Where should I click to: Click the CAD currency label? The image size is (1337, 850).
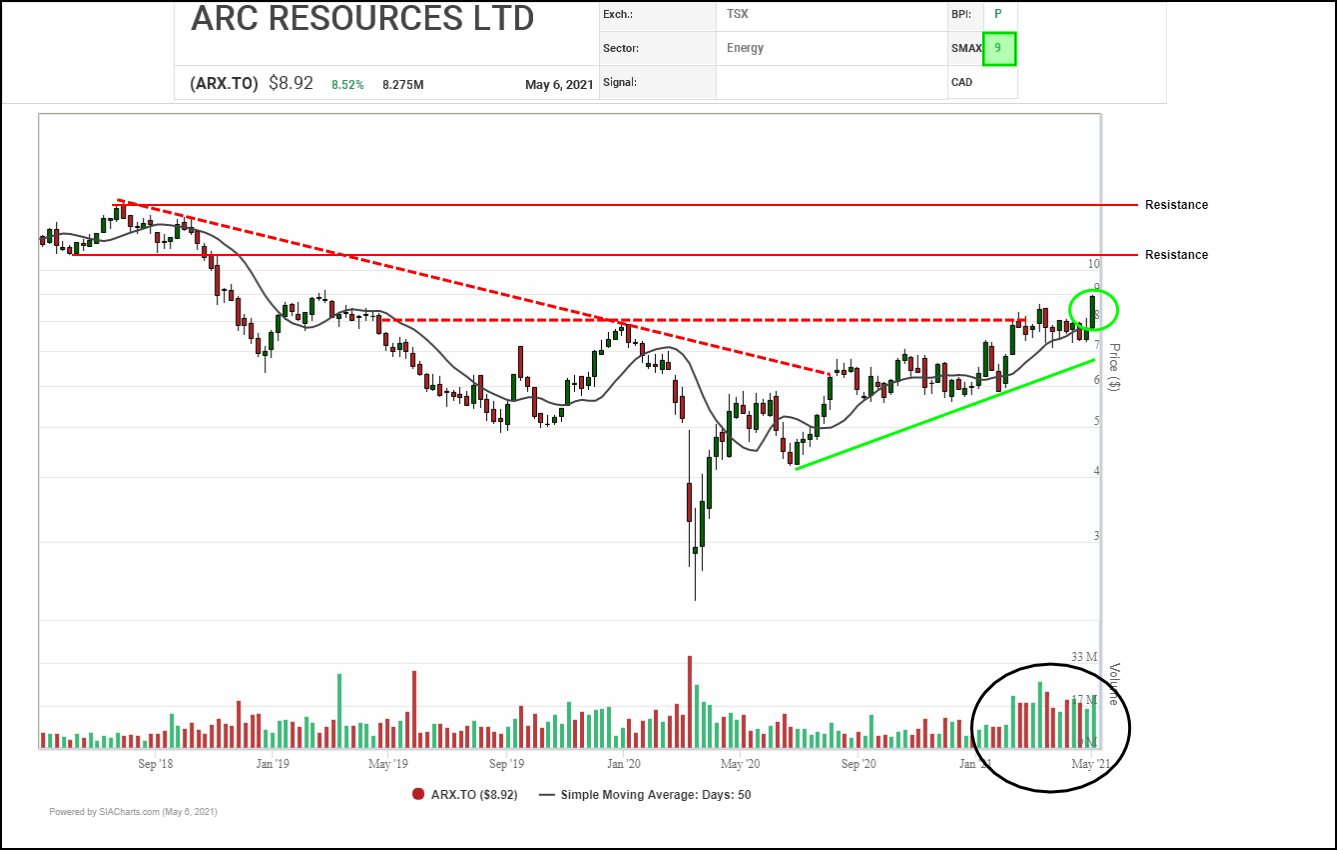click(x=961, y=82)
